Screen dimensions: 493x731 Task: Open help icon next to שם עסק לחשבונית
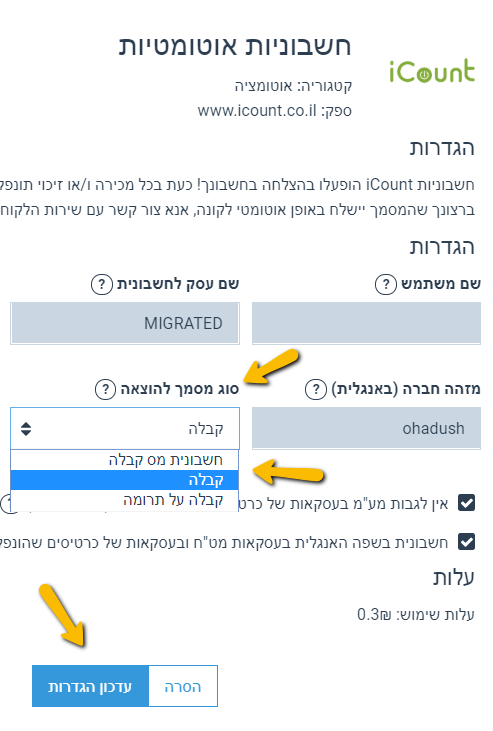[x=102, y=284]
